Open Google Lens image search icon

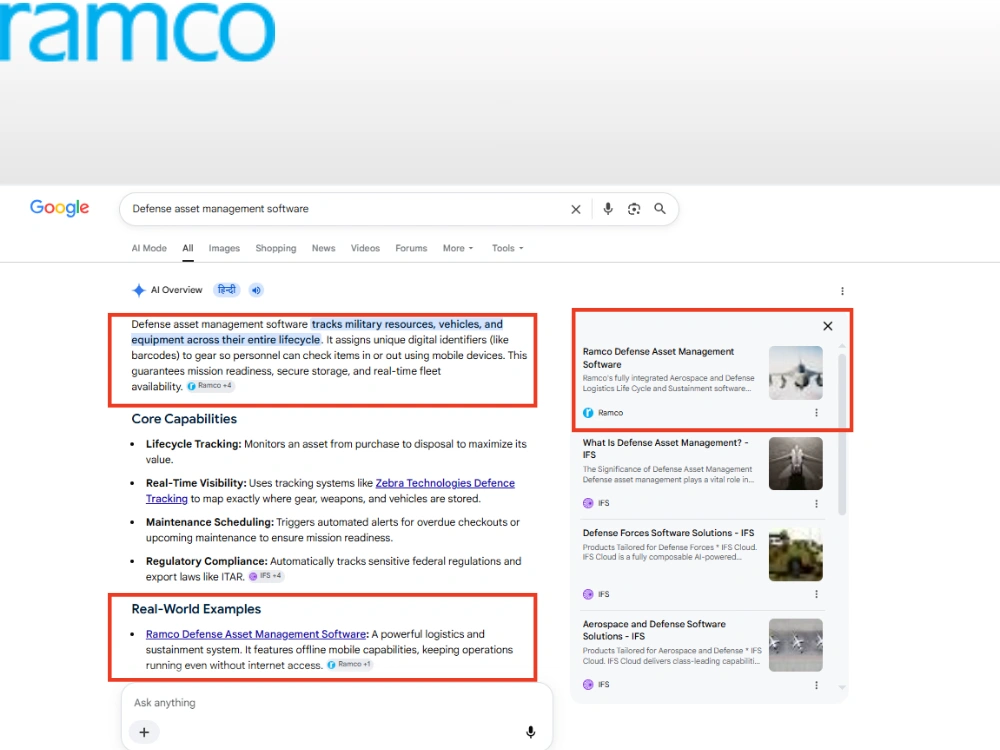click(633, 209)
